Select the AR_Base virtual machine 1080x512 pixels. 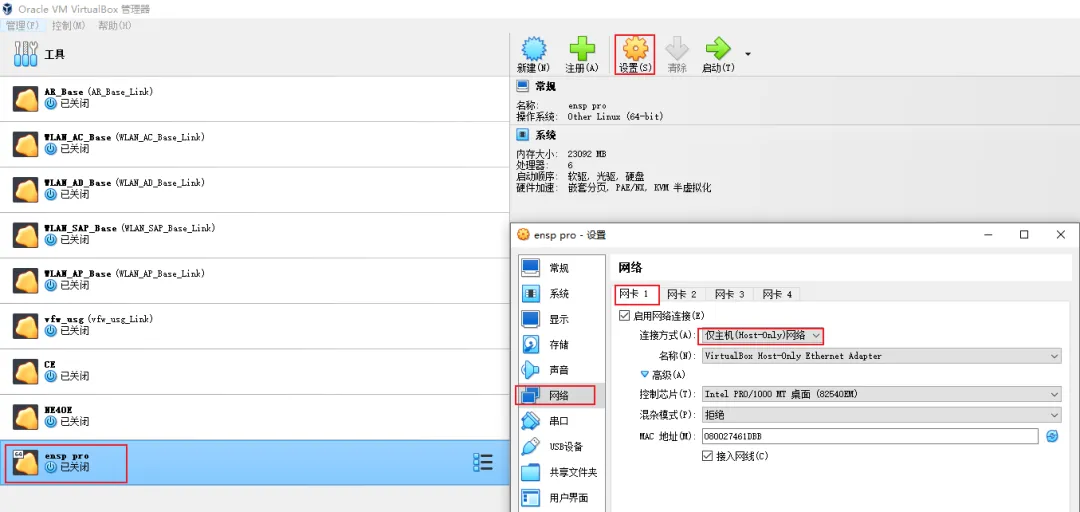click(255, 99)
